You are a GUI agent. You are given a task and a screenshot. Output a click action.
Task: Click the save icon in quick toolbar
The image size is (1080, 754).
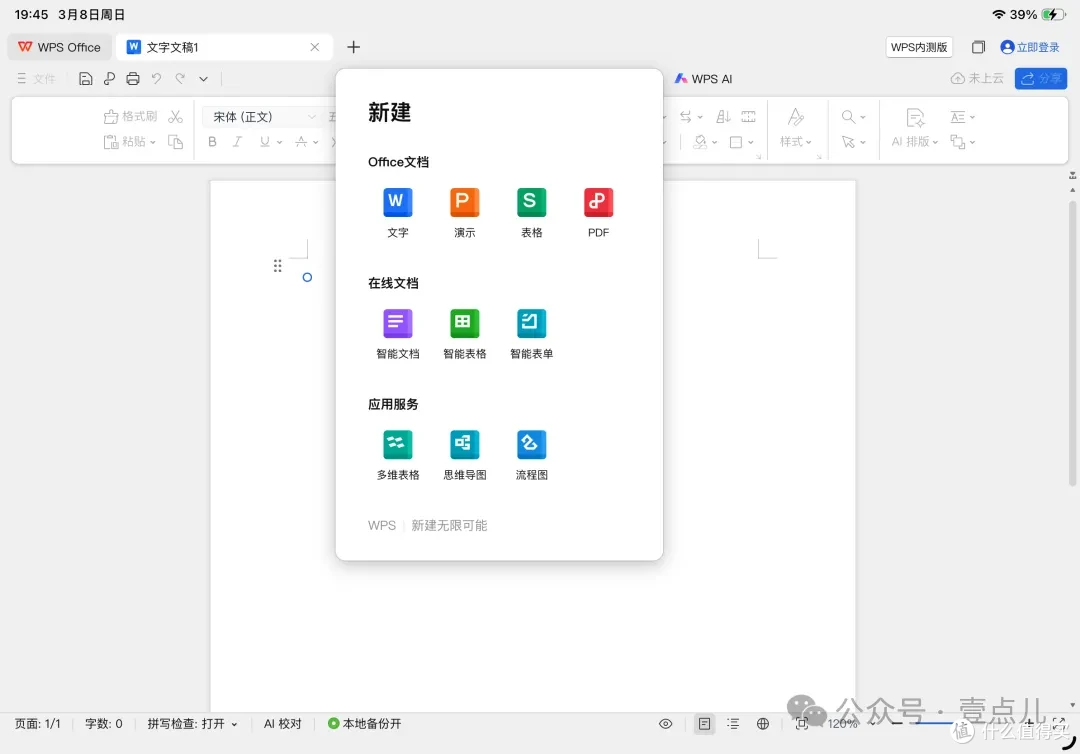(85, 78)
